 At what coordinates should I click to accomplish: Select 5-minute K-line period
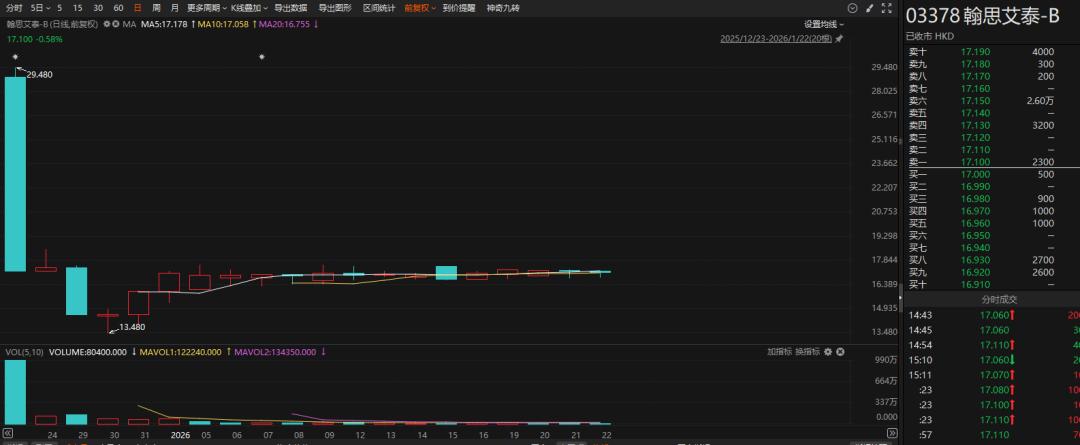click(x=59, y=8)
